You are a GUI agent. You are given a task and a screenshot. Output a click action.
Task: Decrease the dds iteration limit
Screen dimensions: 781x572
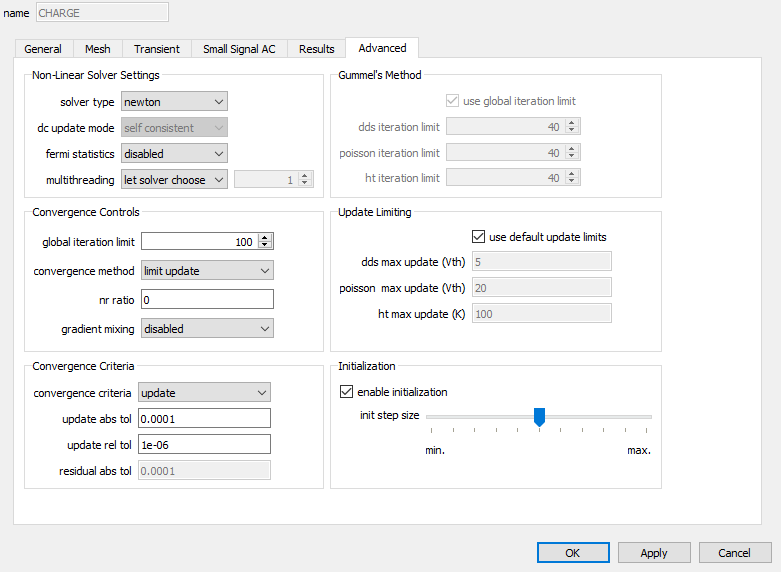tap(572, 130)
